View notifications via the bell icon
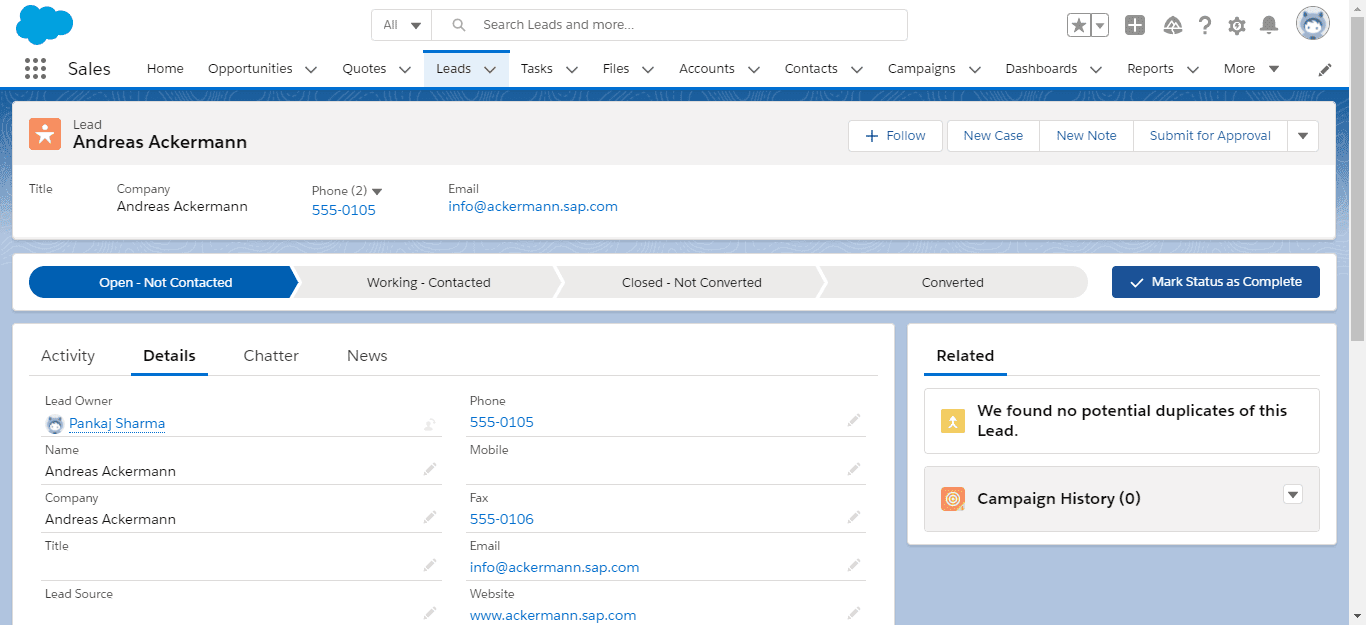The height and width of the screenshot is (625, 1366). point(1269,26)
